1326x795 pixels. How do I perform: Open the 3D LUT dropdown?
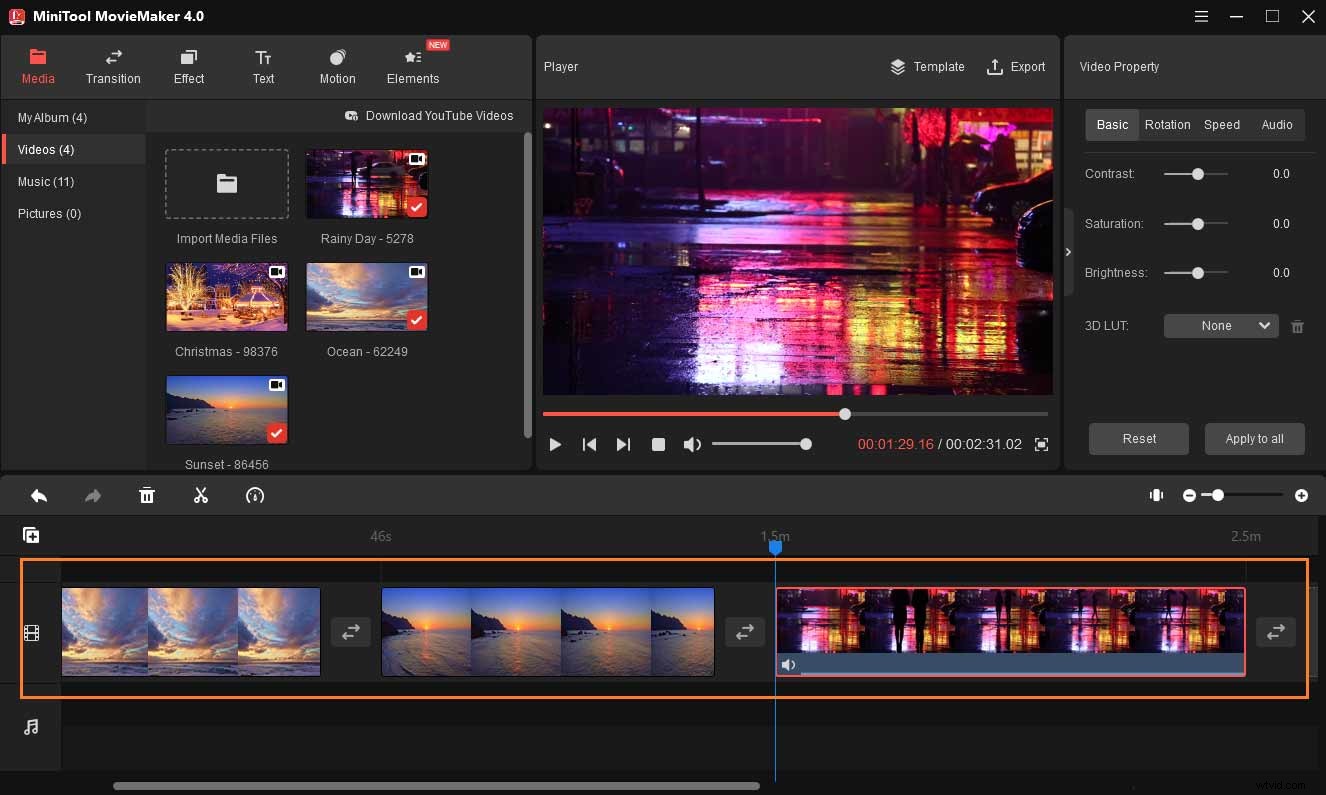[x=1220, y=325]
